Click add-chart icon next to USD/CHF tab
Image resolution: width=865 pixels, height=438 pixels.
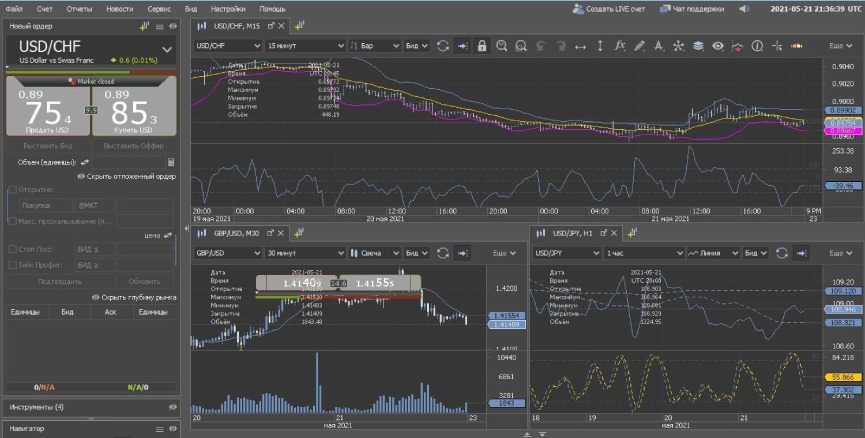pos(300,26)
